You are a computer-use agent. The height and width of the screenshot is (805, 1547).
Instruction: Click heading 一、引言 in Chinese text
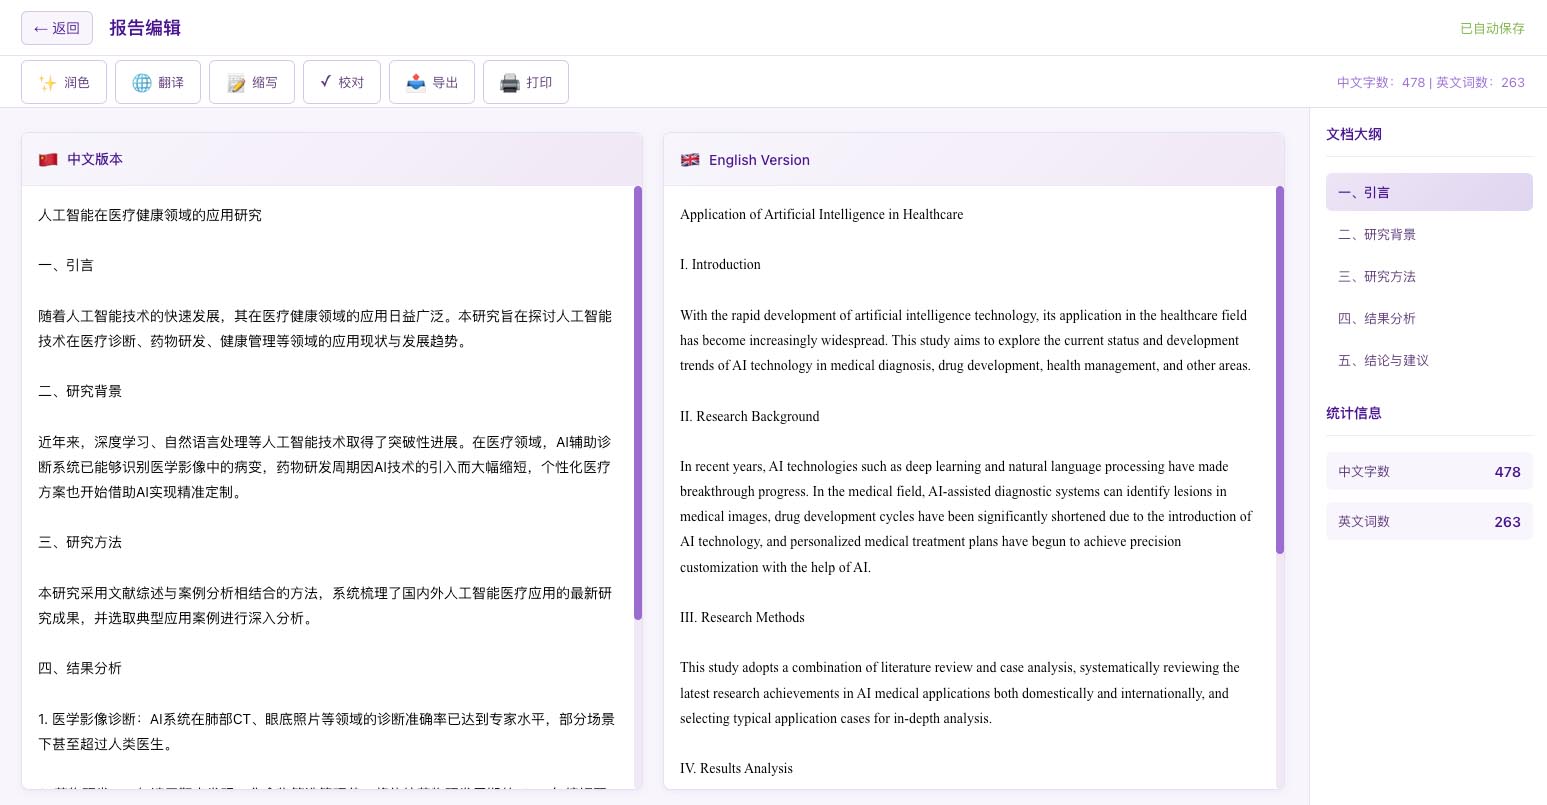66,265
